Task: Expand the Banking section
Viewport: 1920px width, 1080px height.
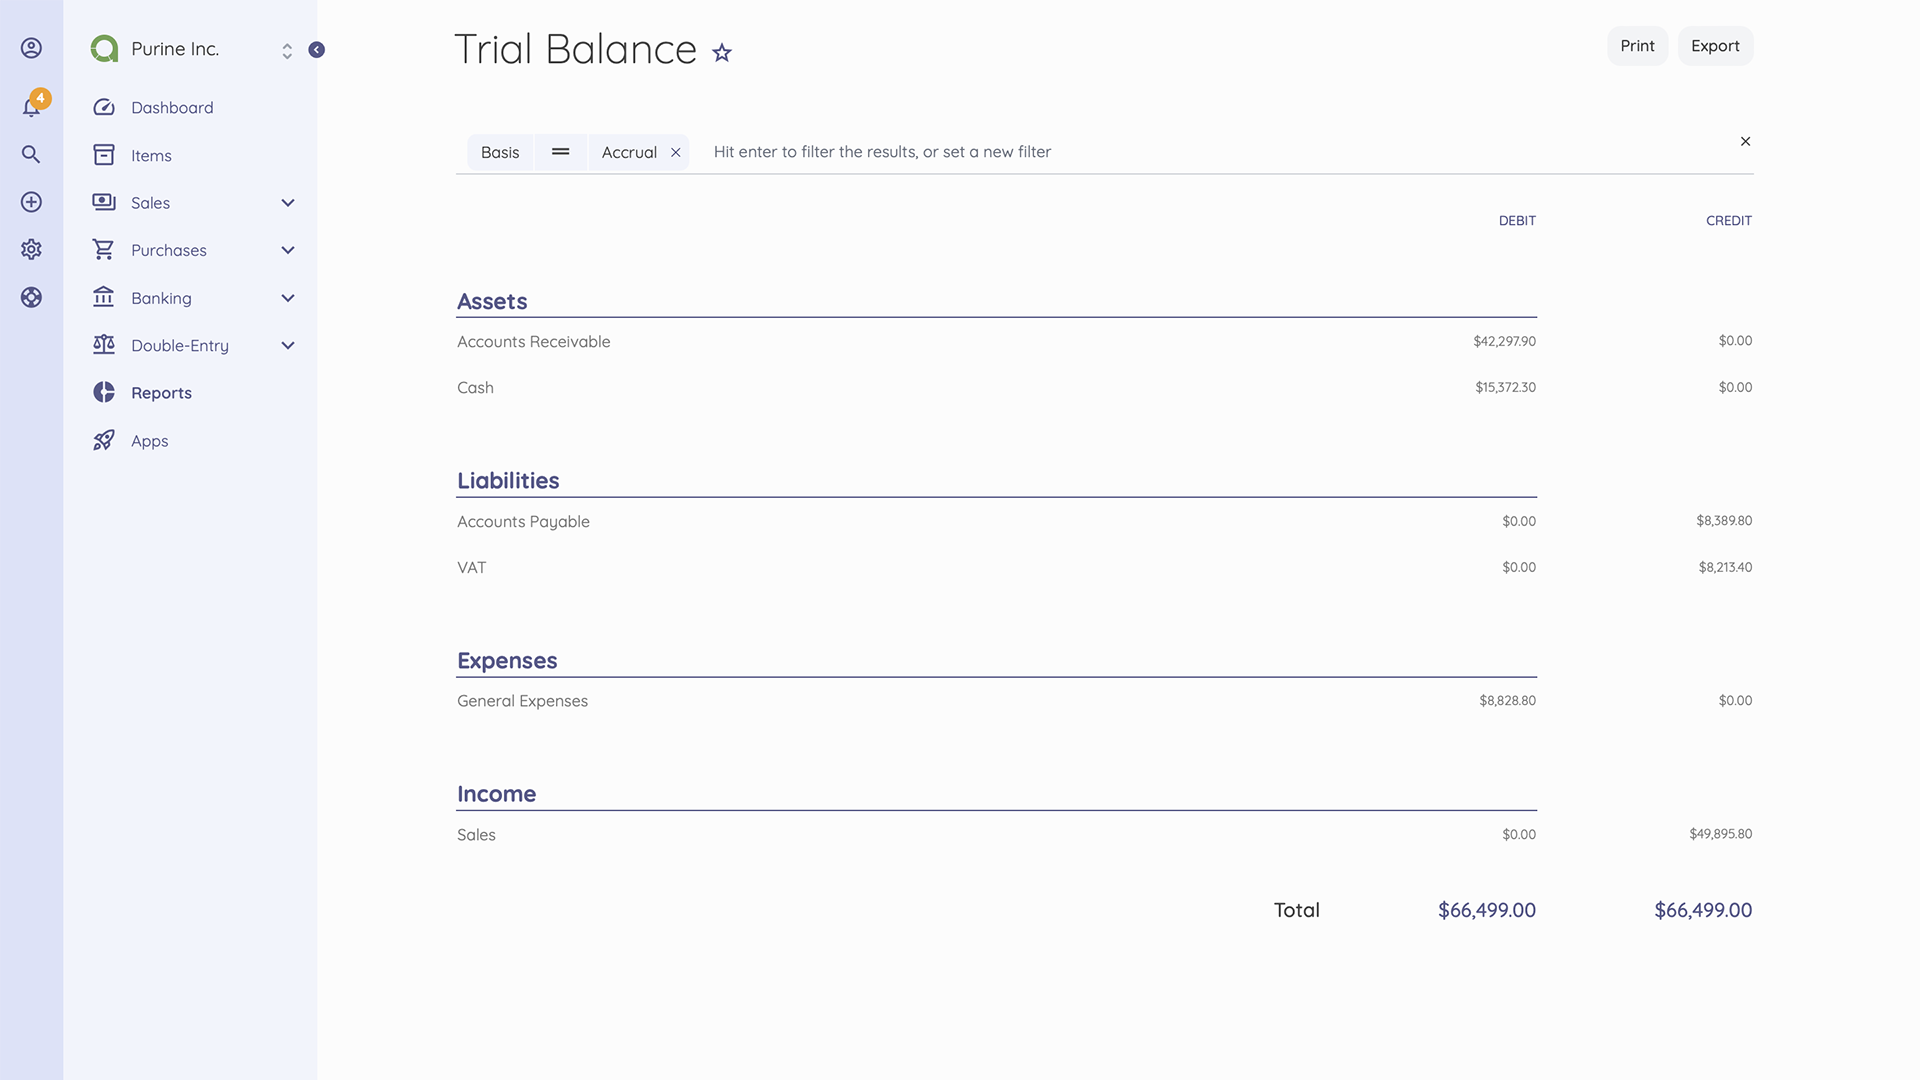Action: tap(288, 297)
